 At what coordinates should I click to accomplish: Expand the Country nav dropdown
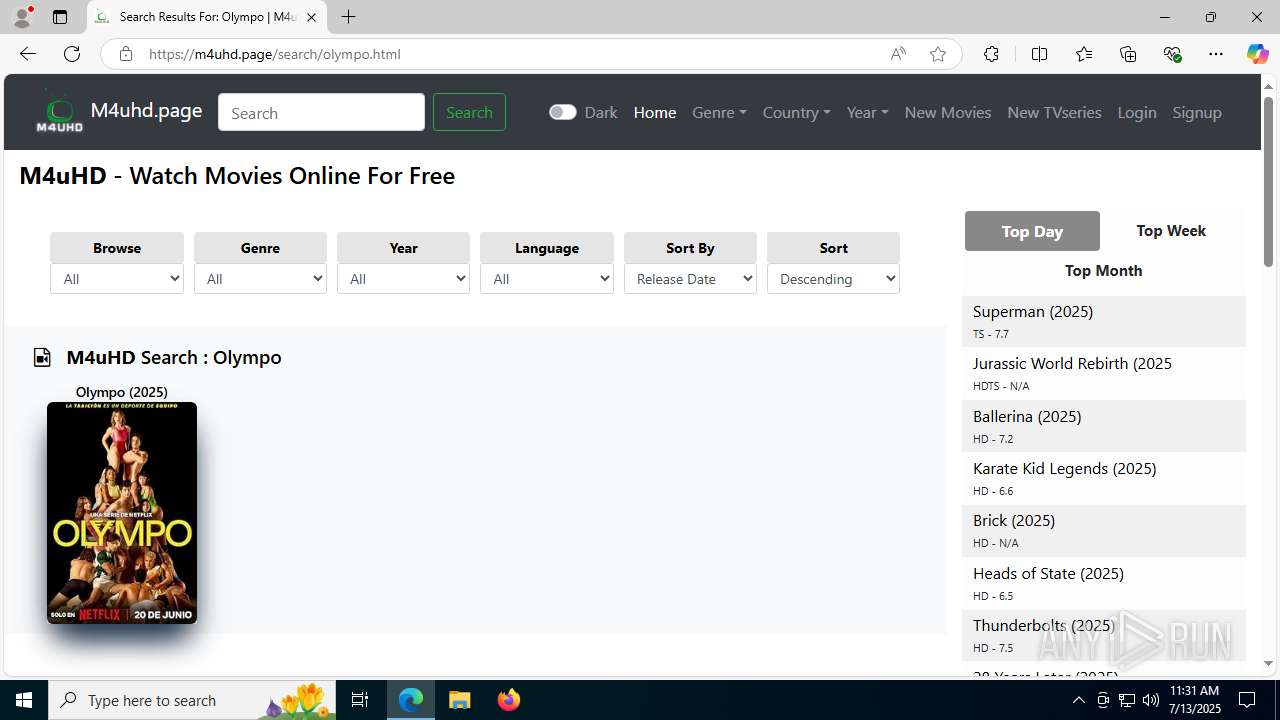pyautogui.click(x=796, y=112)
